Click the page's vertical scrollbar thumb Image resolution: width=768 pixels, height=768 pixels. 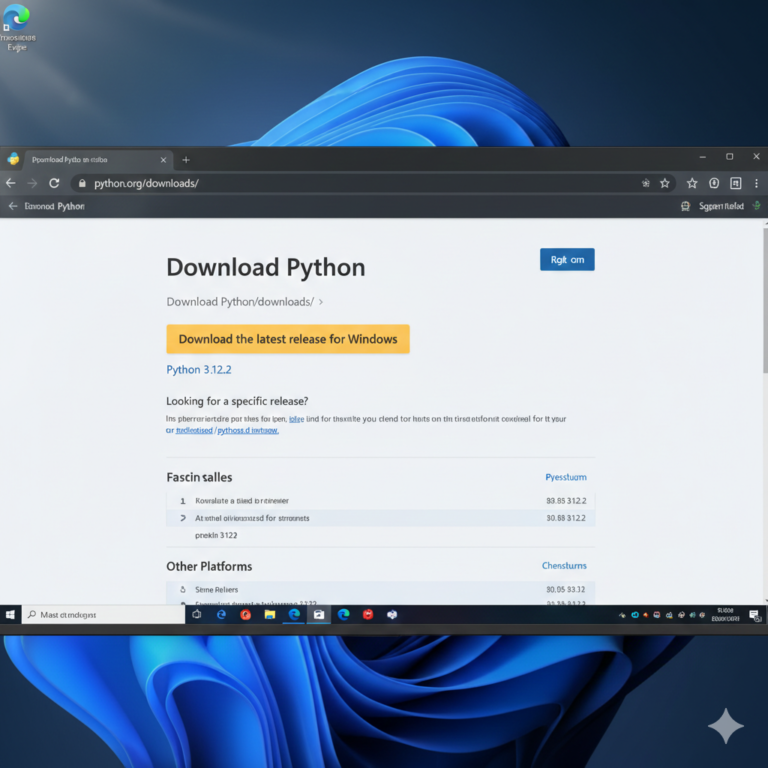coord(765,301)
